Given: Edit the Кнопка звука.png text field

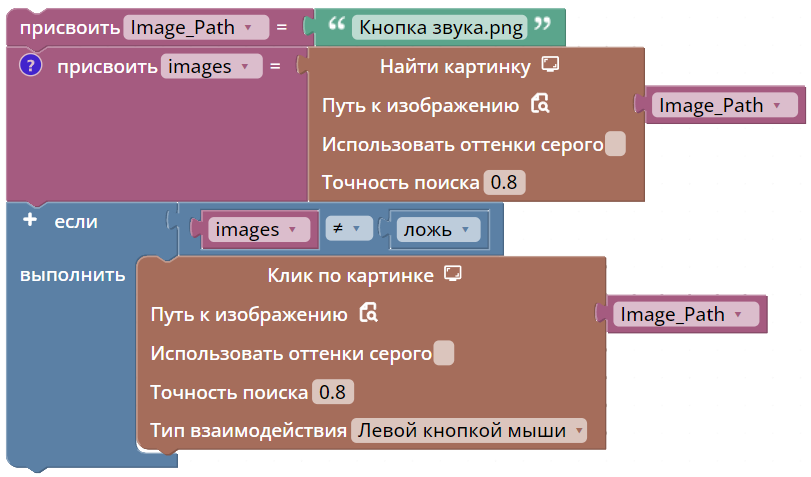Looking at the screenshot, I should 440,27.
